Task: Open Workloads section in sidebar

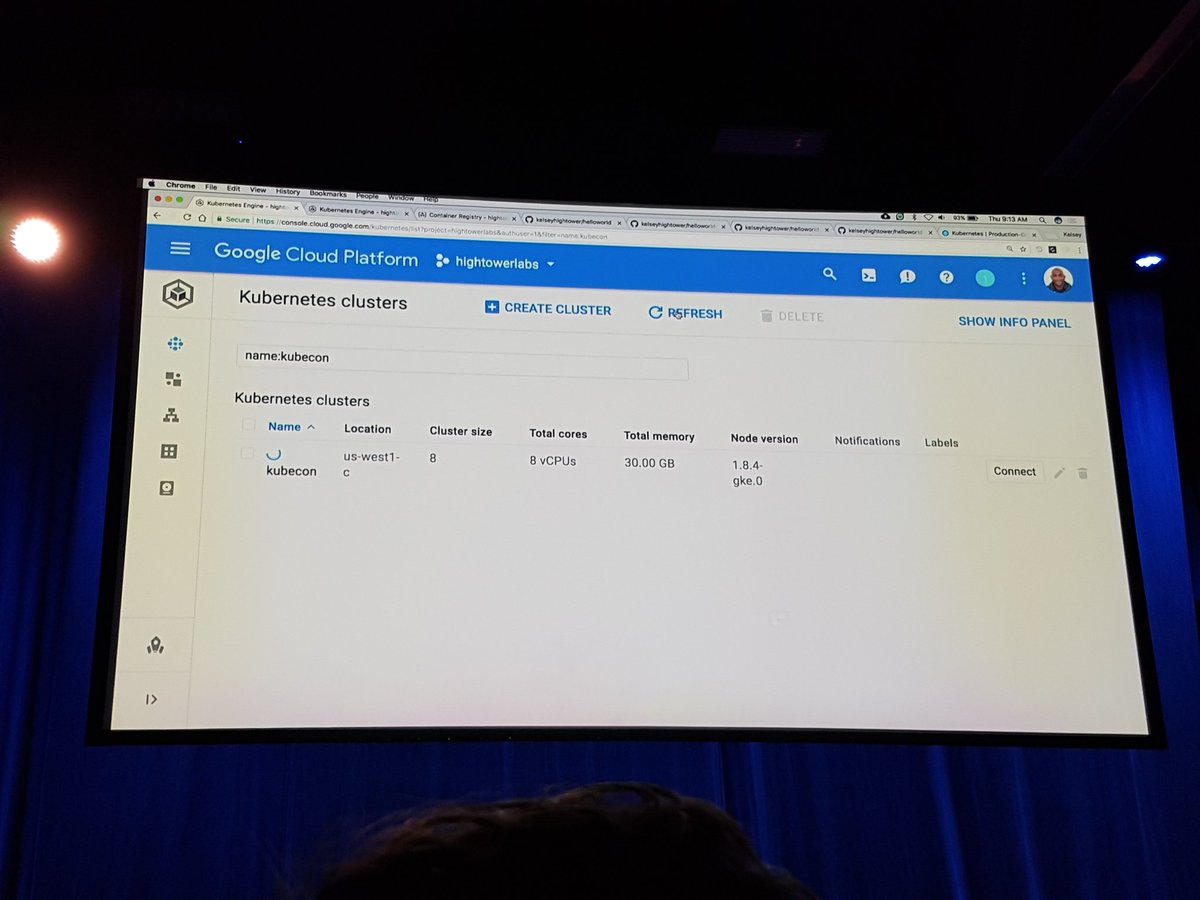Action: [x=173, y=379]
